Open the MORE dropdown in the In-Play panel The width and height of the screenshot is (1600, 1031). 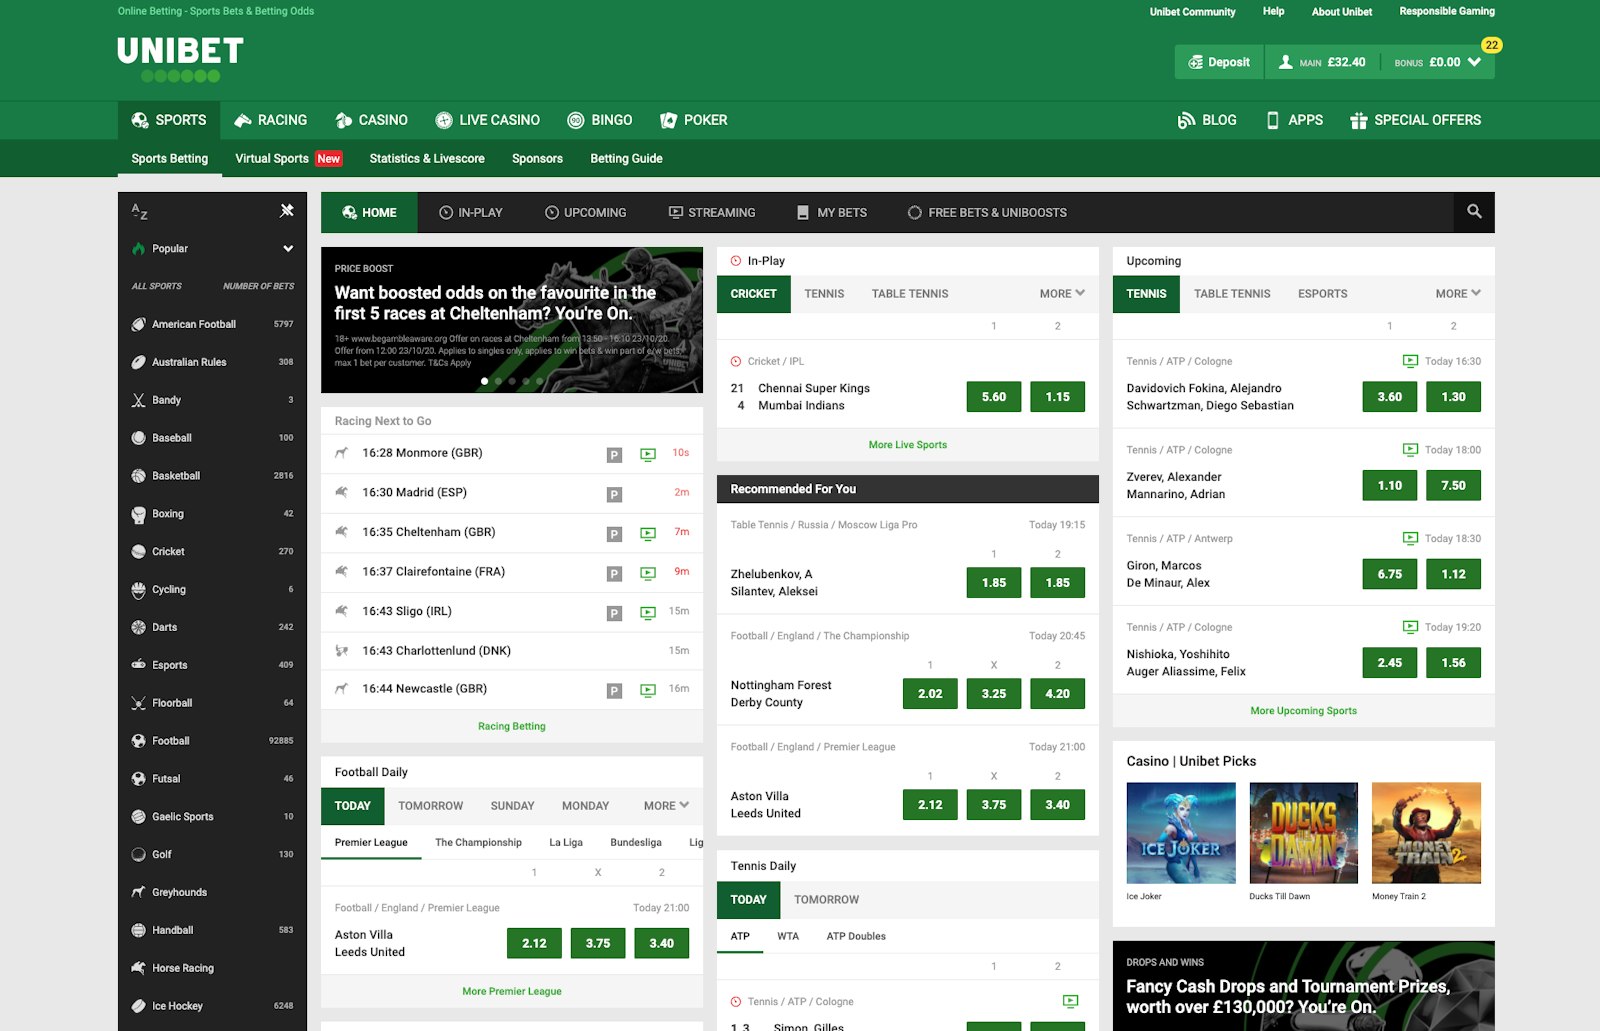tap(1059, 293)
